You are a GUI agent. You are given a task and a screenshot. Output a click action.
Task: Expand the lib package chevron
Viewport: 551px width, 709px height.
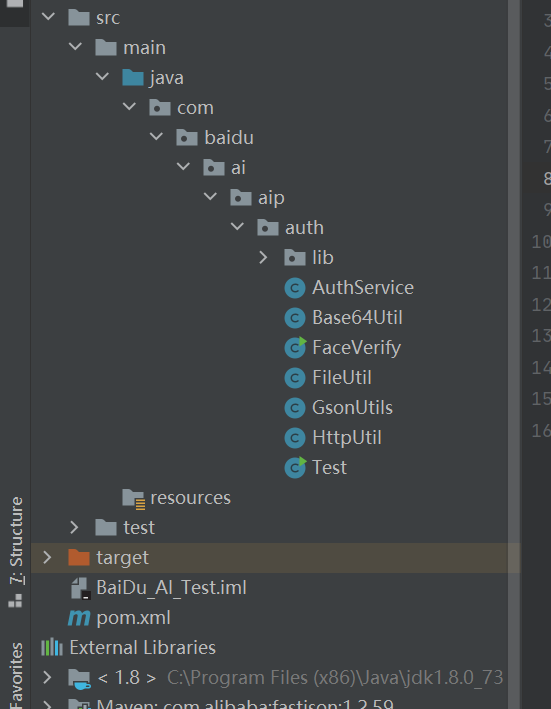pyautogui.click(x=263, y=257)
